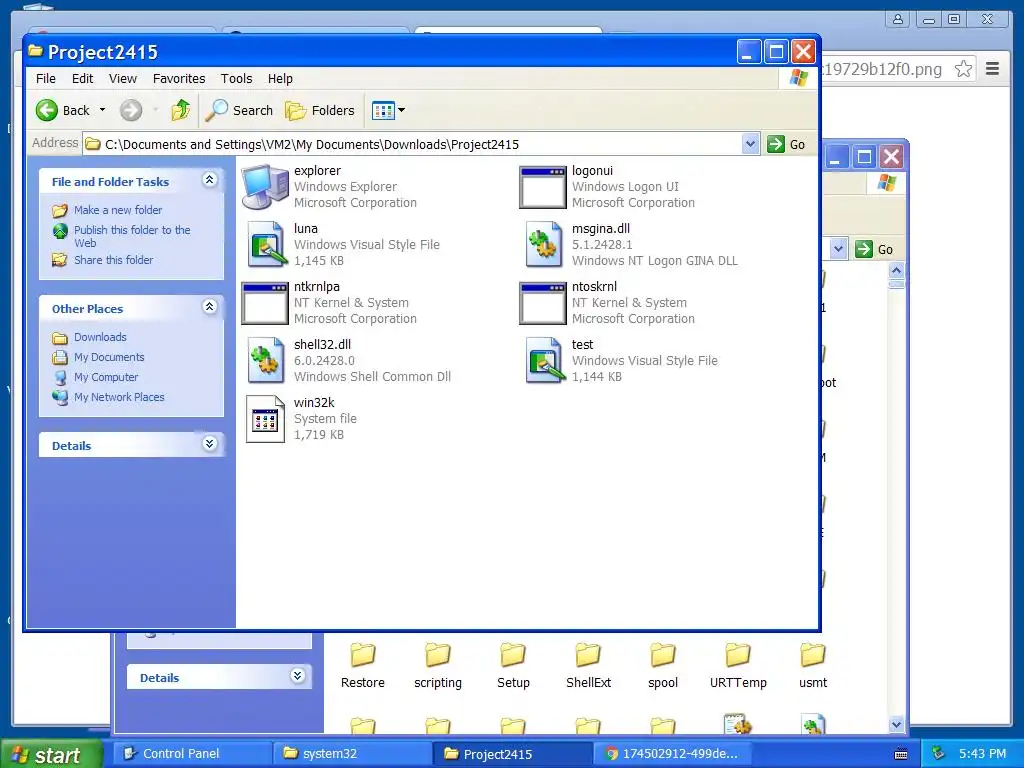The image size is (1024, 768).
Task: Click scroll down arrow in system32 window
Action: (x=896, y=724)
